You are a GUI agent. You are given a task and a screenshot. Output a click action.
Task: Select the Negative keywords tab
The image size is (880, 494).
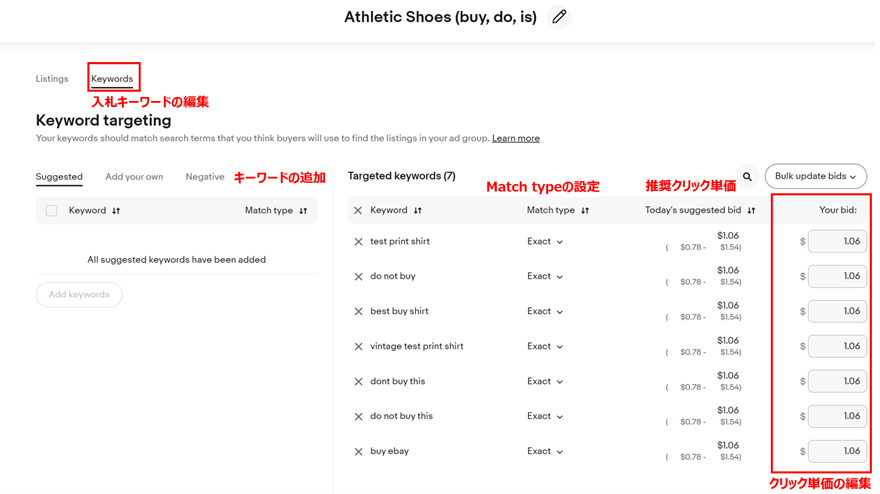click(x=205, y=177)
